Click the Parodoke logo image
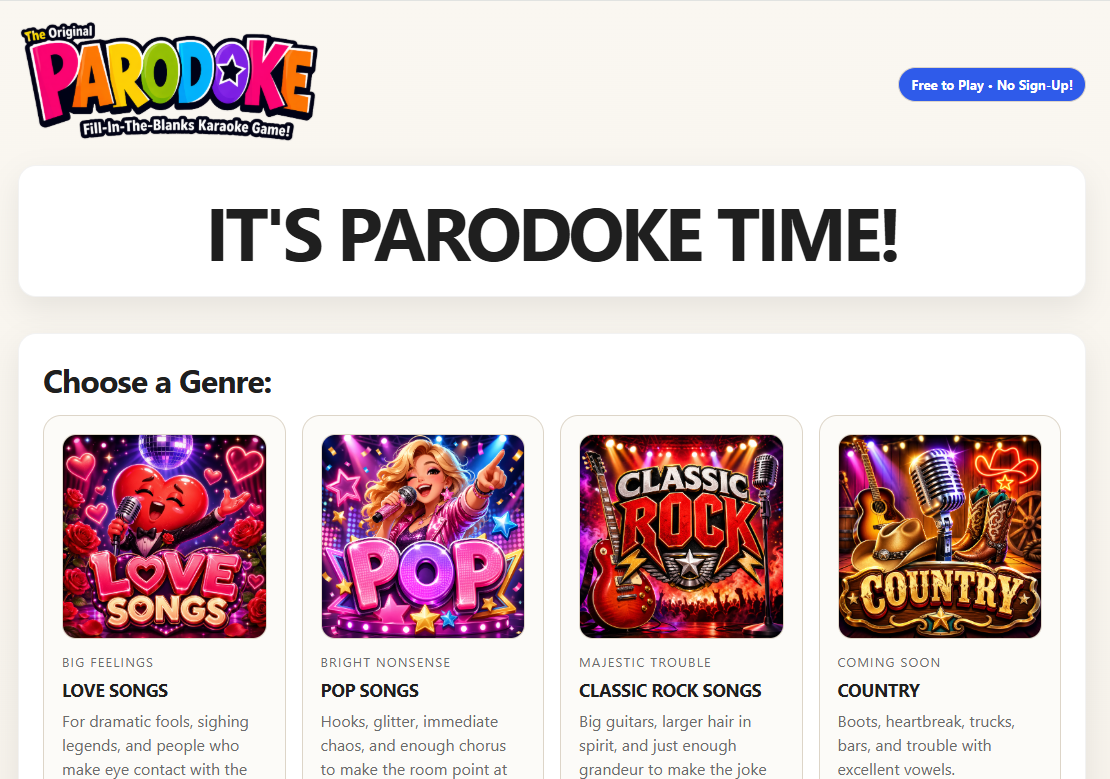Screen dimensions: 1110x779 pos(169,81)
